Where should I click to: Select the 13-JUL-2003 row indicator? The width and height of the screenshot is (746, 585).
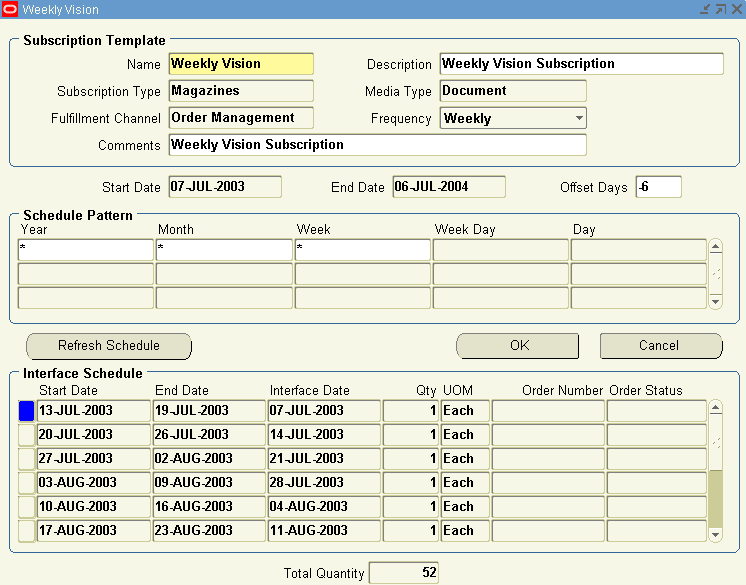click(26, 411)
